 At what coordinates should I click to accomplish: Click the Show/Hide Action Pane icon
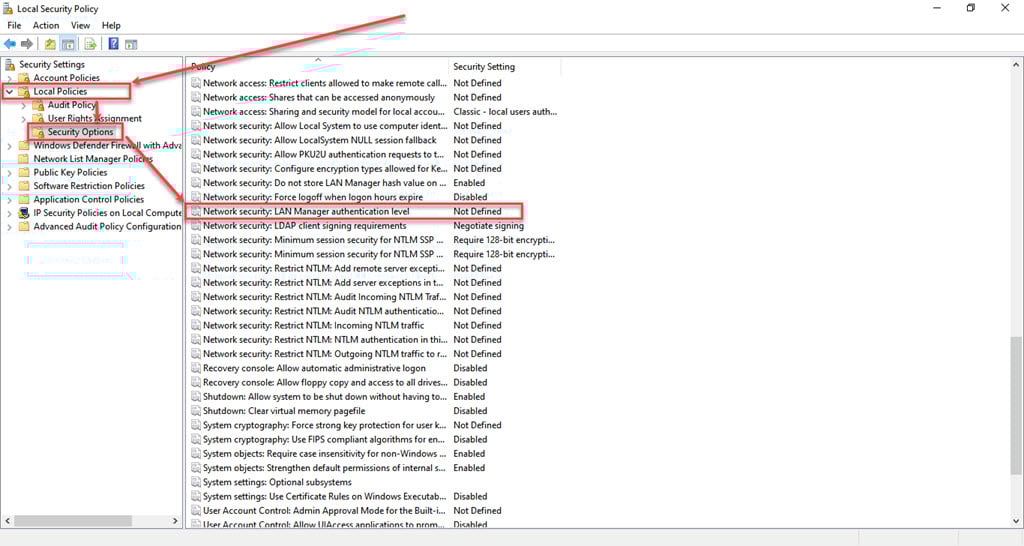[131, 44]
